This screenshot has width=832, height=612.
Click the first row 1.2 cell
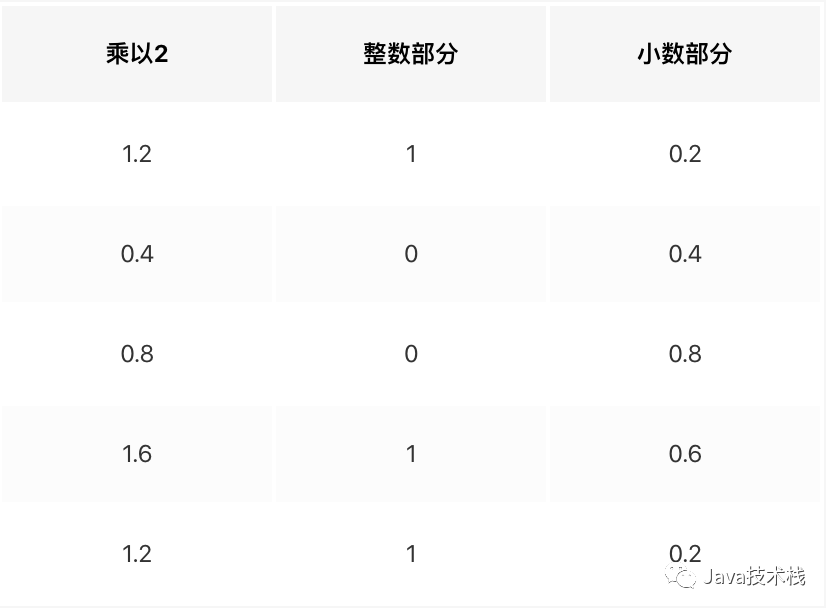click(137, 154)
